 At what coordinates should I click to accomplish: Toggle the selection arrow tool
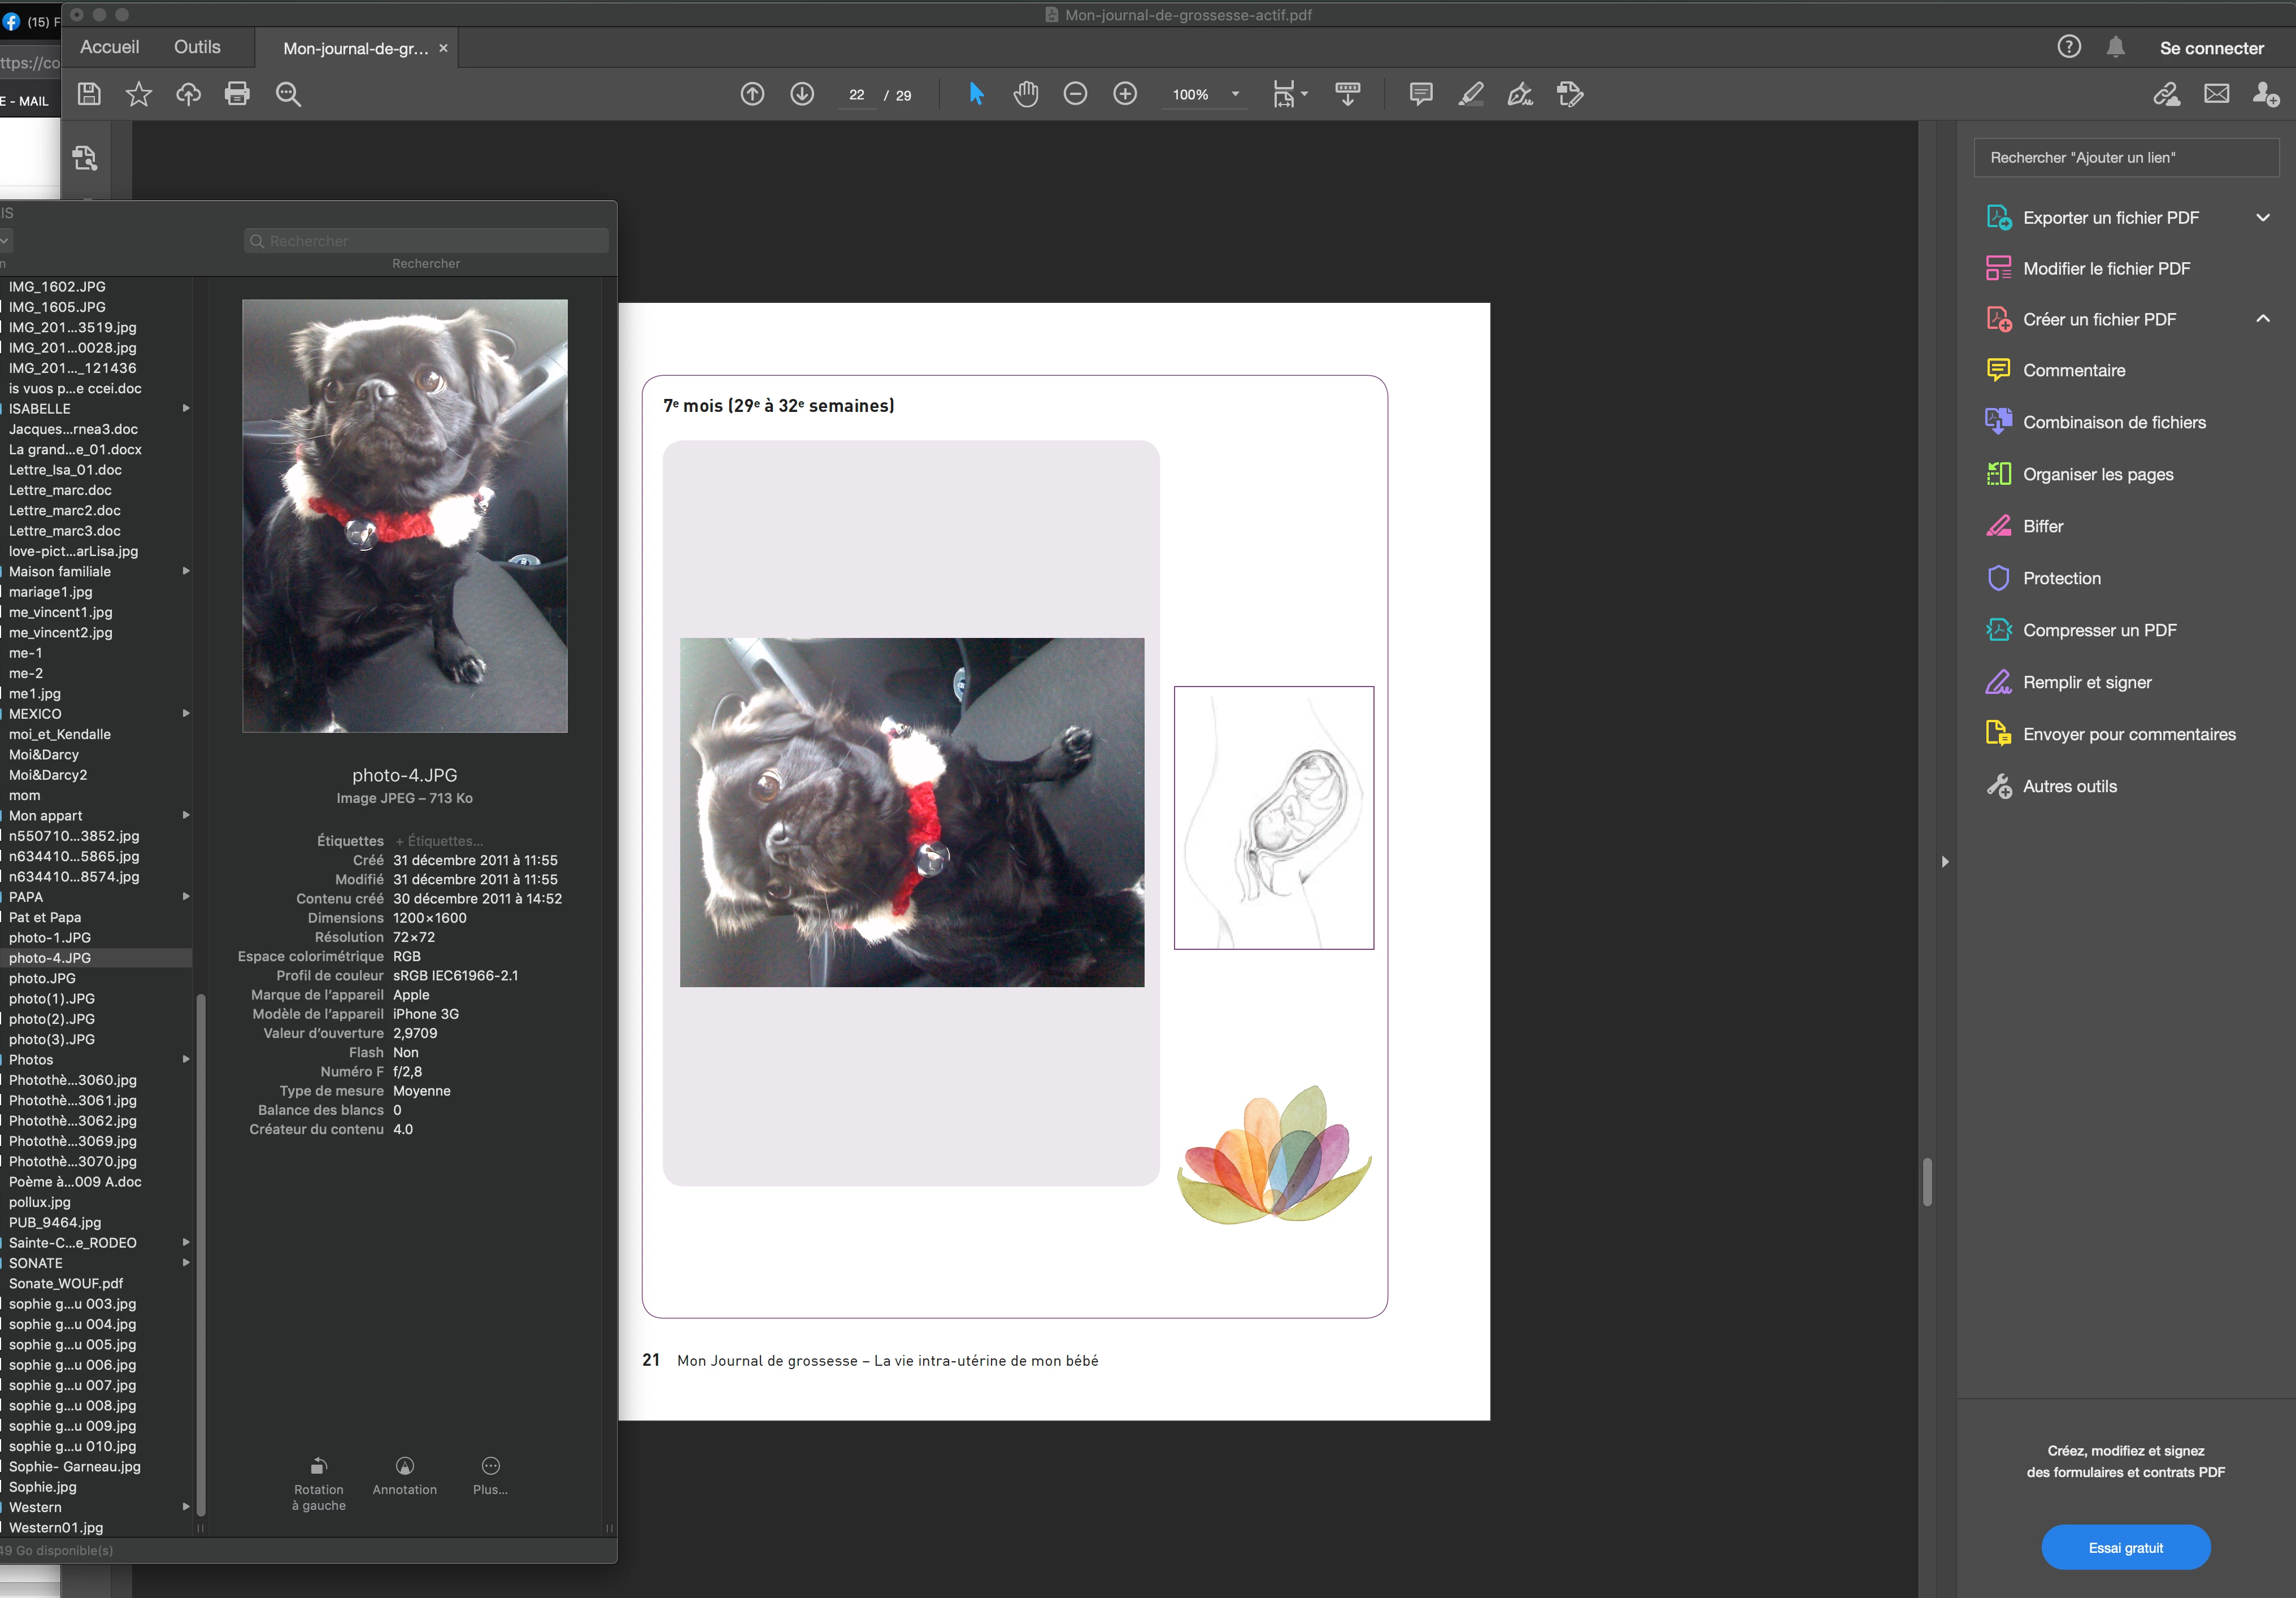(976, 94)
